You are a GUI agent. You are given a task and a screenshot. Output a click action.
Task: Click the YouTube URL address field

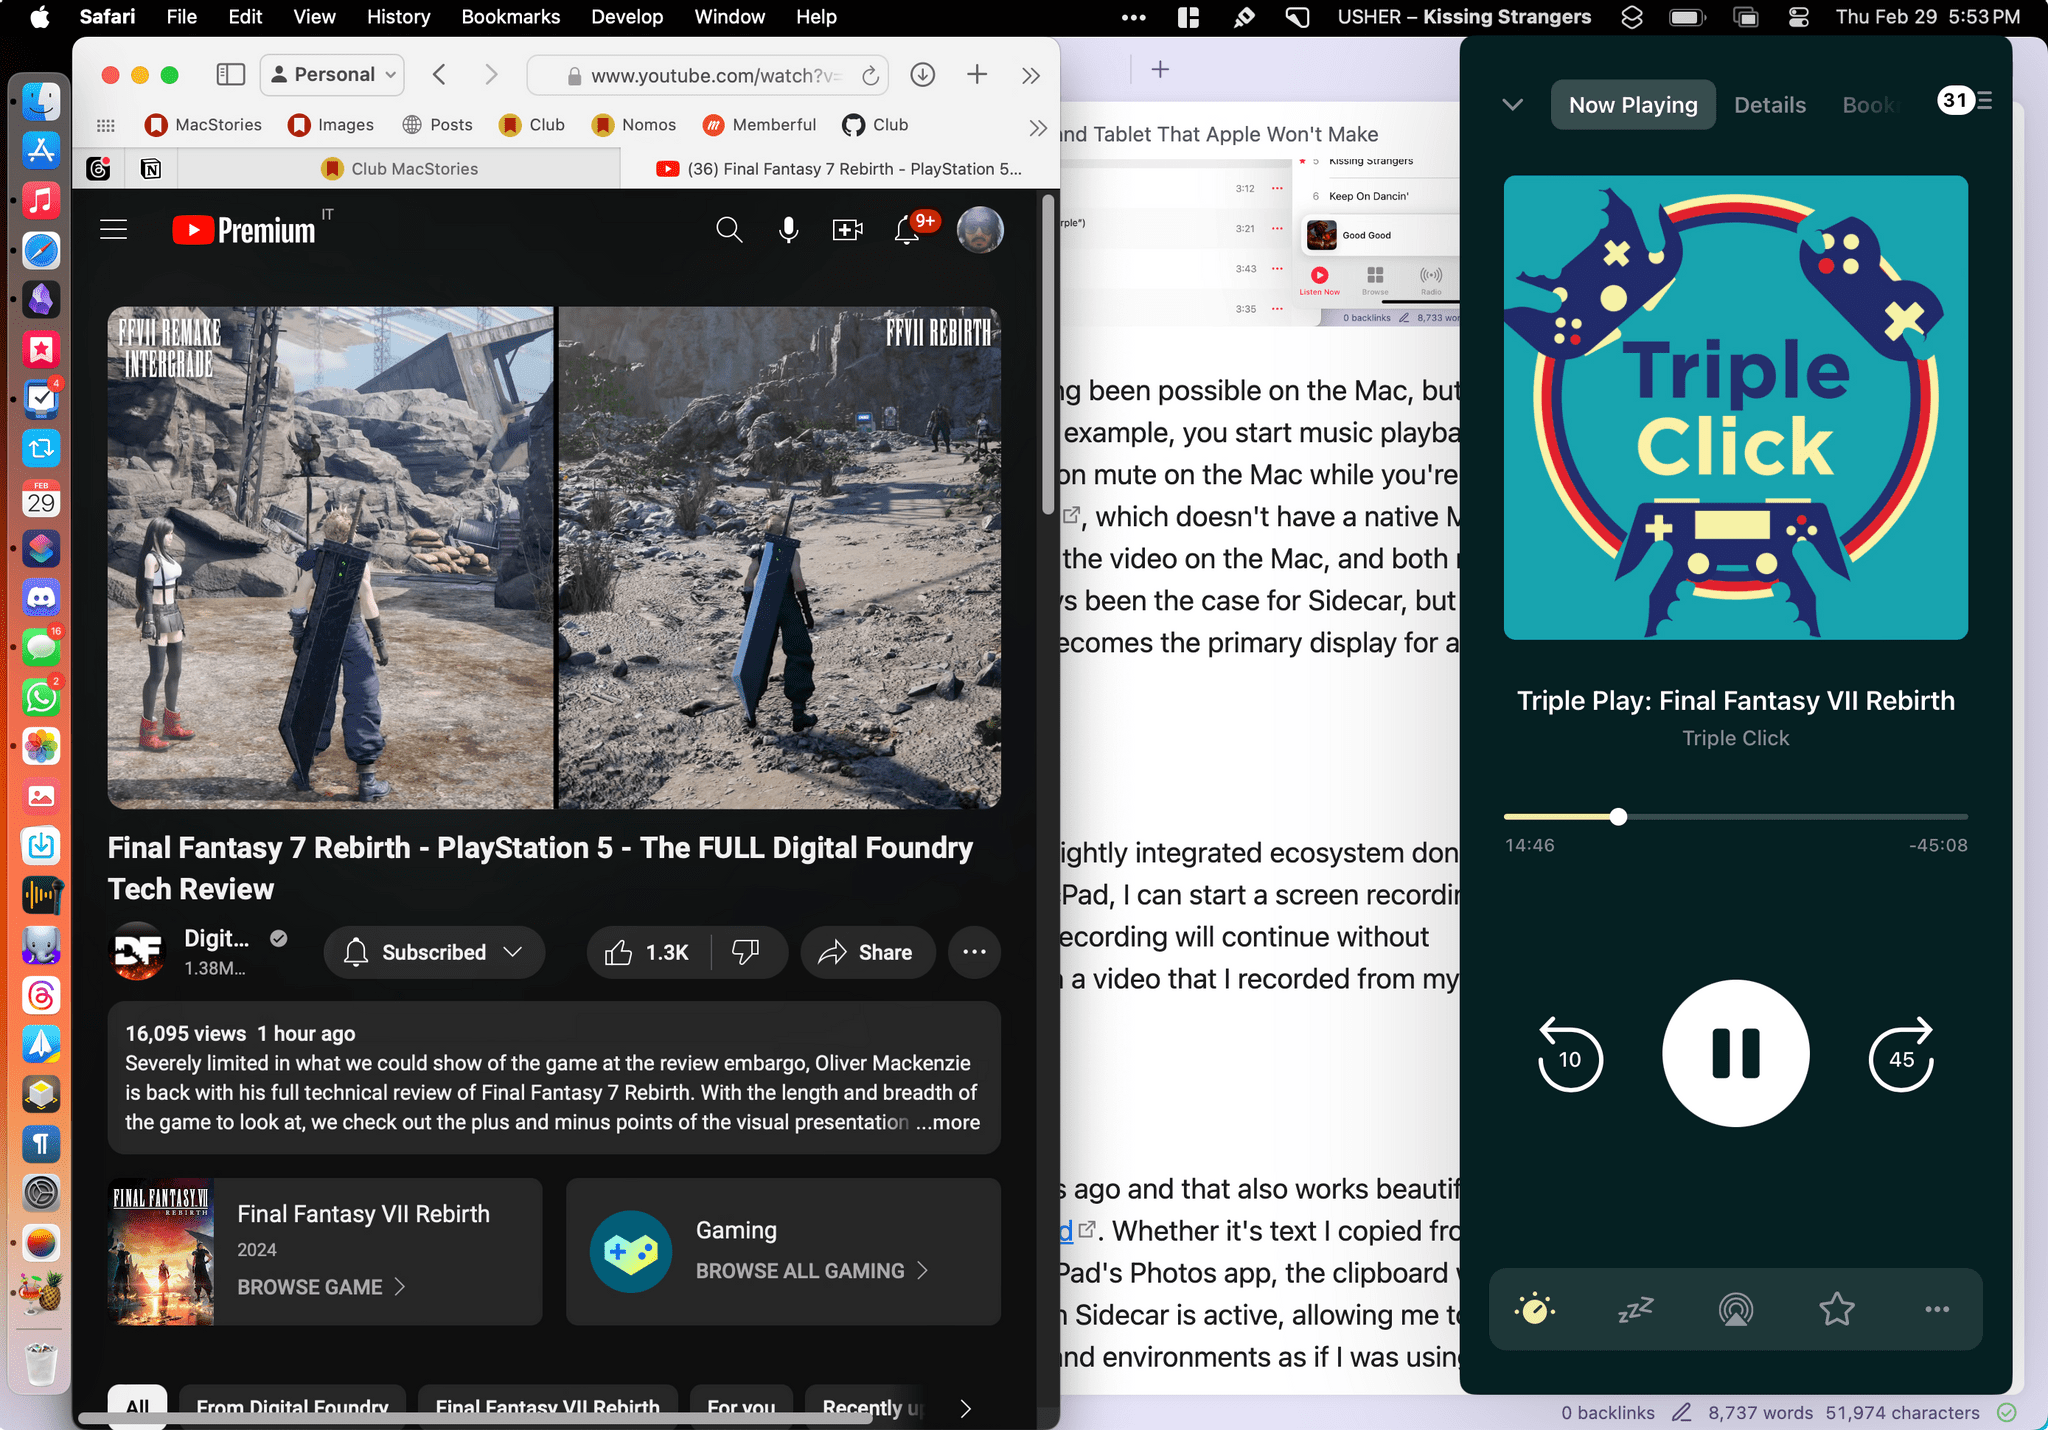(708, 76)
